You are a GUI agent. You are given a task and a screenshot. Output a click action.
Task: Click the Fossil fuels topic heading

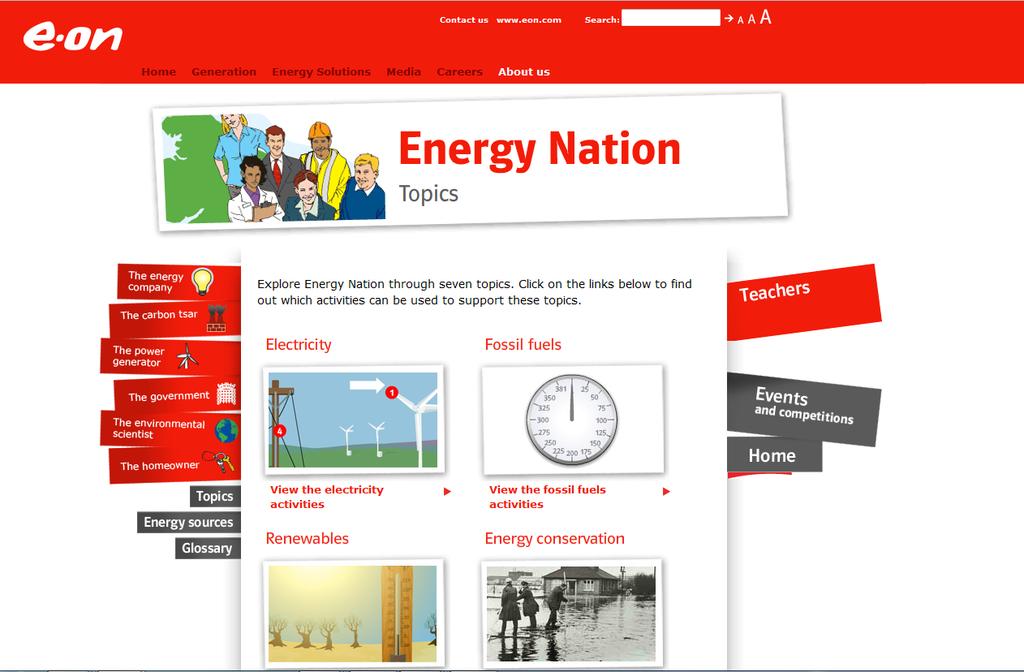click(x=523, y=344)
